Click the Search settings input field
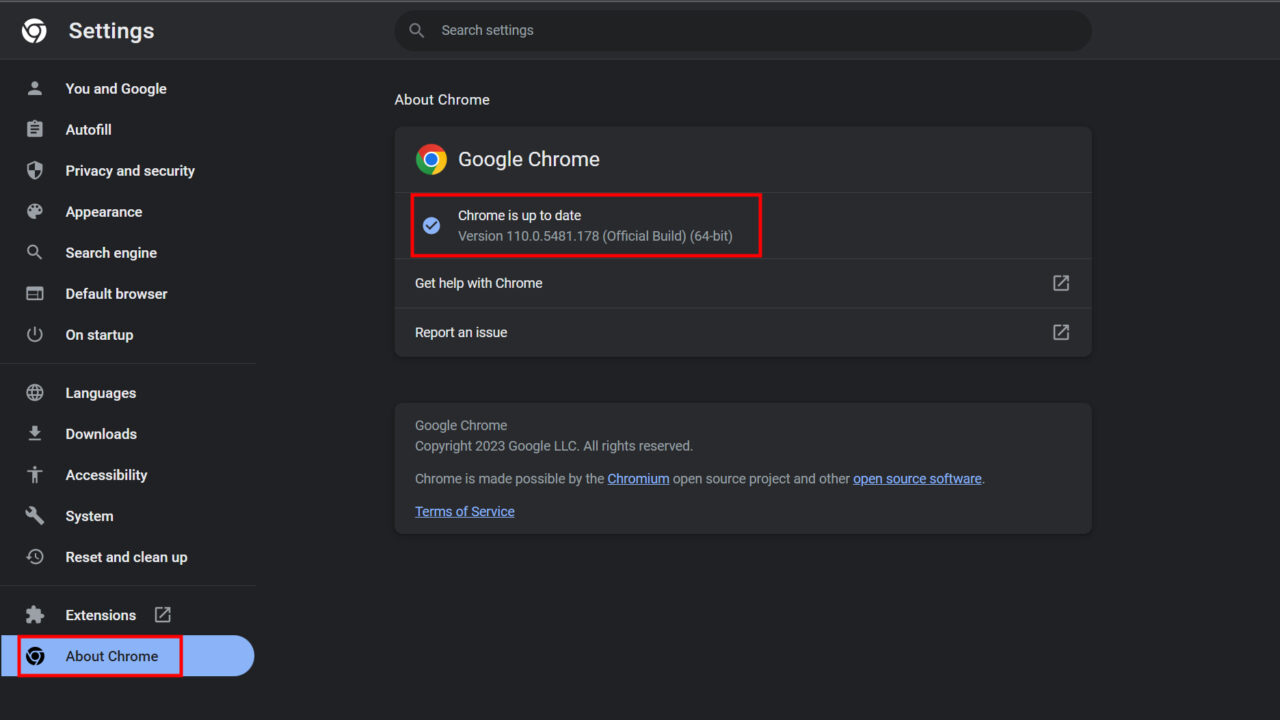The height and width of the screenshot is (720, 1280). (742, 30)
